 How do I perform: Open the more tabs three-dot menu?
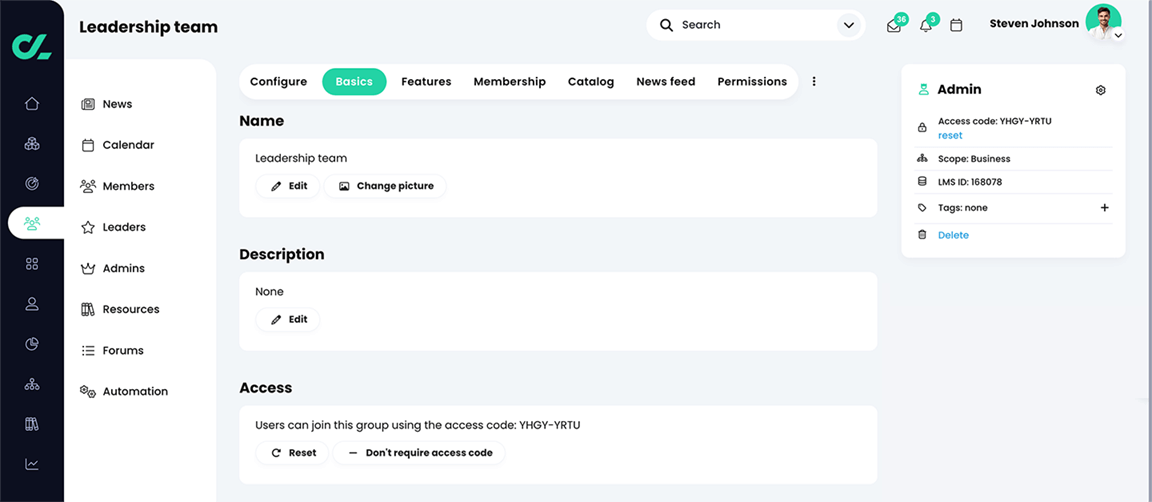[814, 82]
